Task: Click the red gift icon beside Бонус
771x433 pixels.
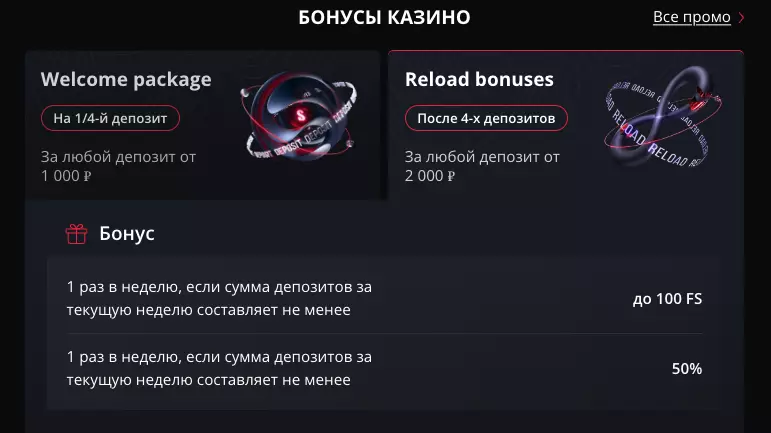Action: (76, 234)
